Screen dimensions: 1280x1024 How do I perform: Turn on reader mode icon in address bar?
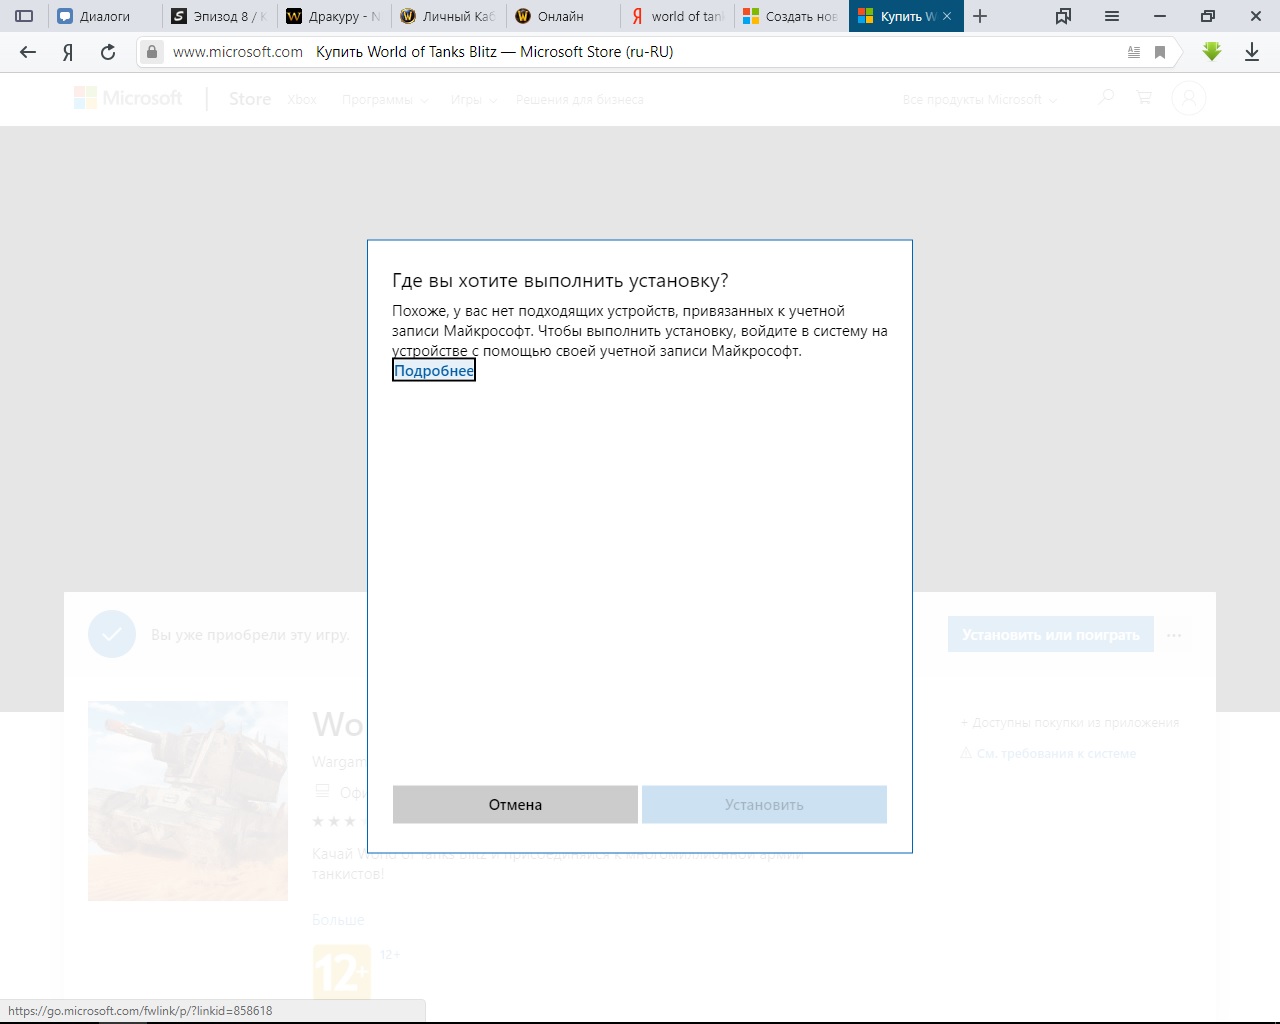click(1134, 52)
